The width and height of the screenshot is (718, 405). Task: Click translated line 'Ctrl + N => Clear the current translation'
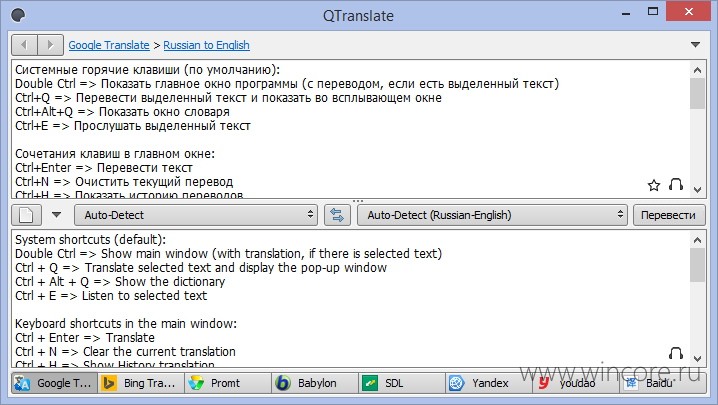click(x=125, y=352)
